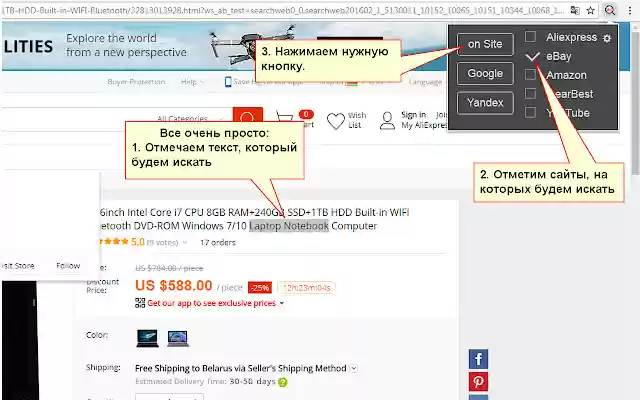The image size is (640, 400).
Task: Share the product on Pinterest
Action: point(478,382)
